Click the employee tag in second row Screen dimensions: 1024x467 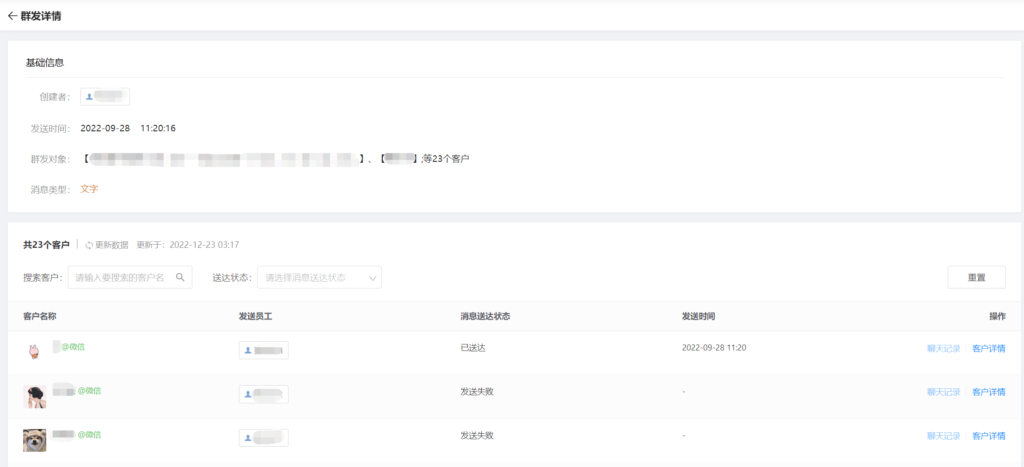264,394
